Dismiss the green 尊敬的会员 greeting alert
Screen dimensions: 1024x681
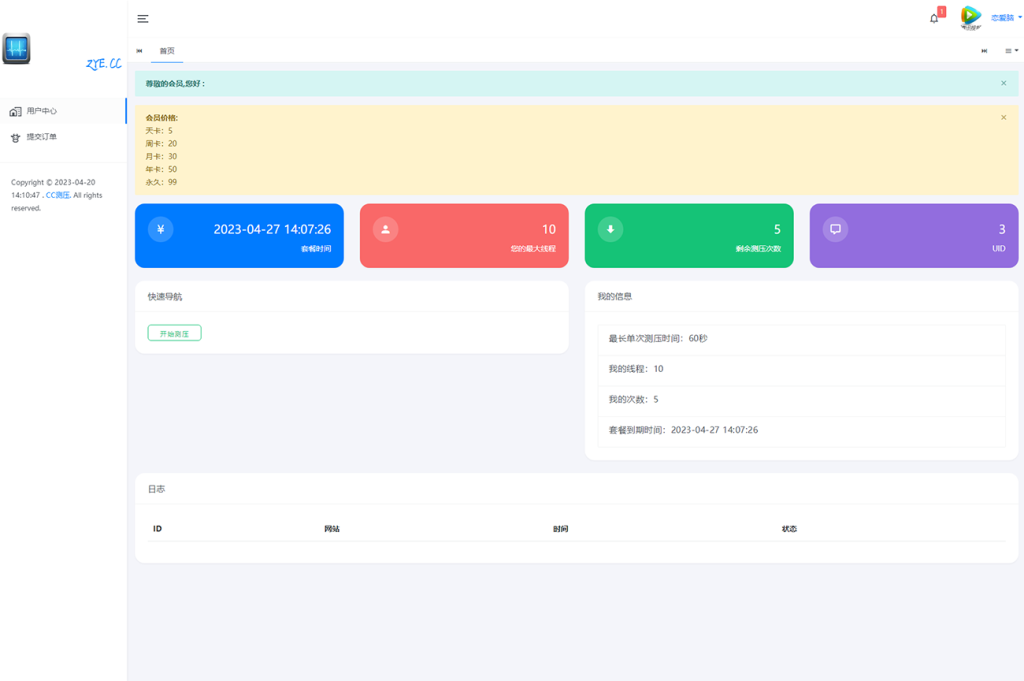click(x=1004, y=83)
